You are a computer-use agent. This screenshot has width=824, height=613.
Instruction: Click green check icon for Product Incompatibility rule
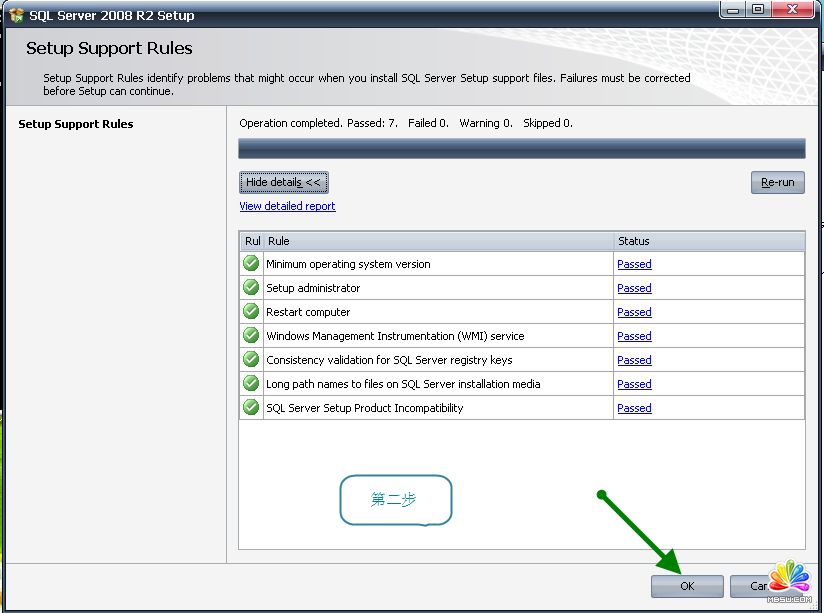pyautogui.click(x=251, y=408)
